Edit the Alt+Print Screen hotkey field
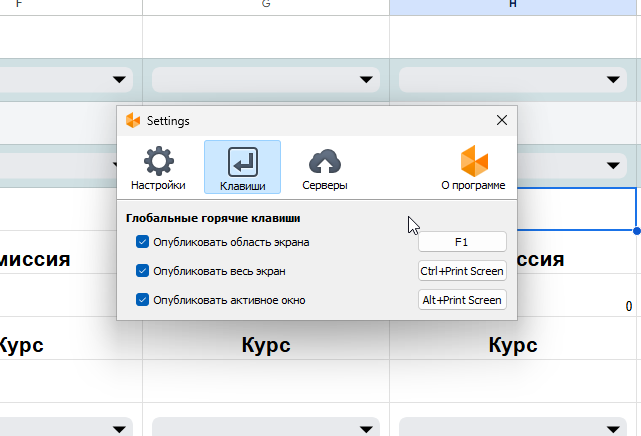Screen dimensions: 641x436 [x=462, y=300]
